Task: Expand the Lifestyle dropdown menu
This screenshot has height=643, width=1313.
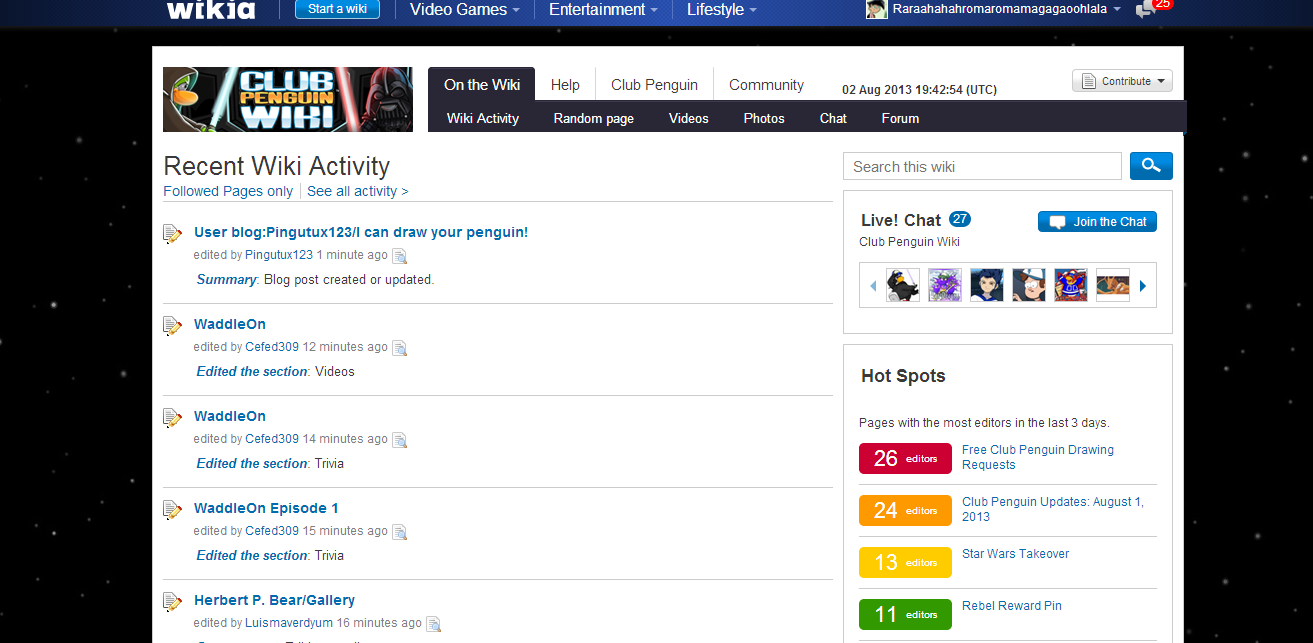Action: click(x=721, y=10)
